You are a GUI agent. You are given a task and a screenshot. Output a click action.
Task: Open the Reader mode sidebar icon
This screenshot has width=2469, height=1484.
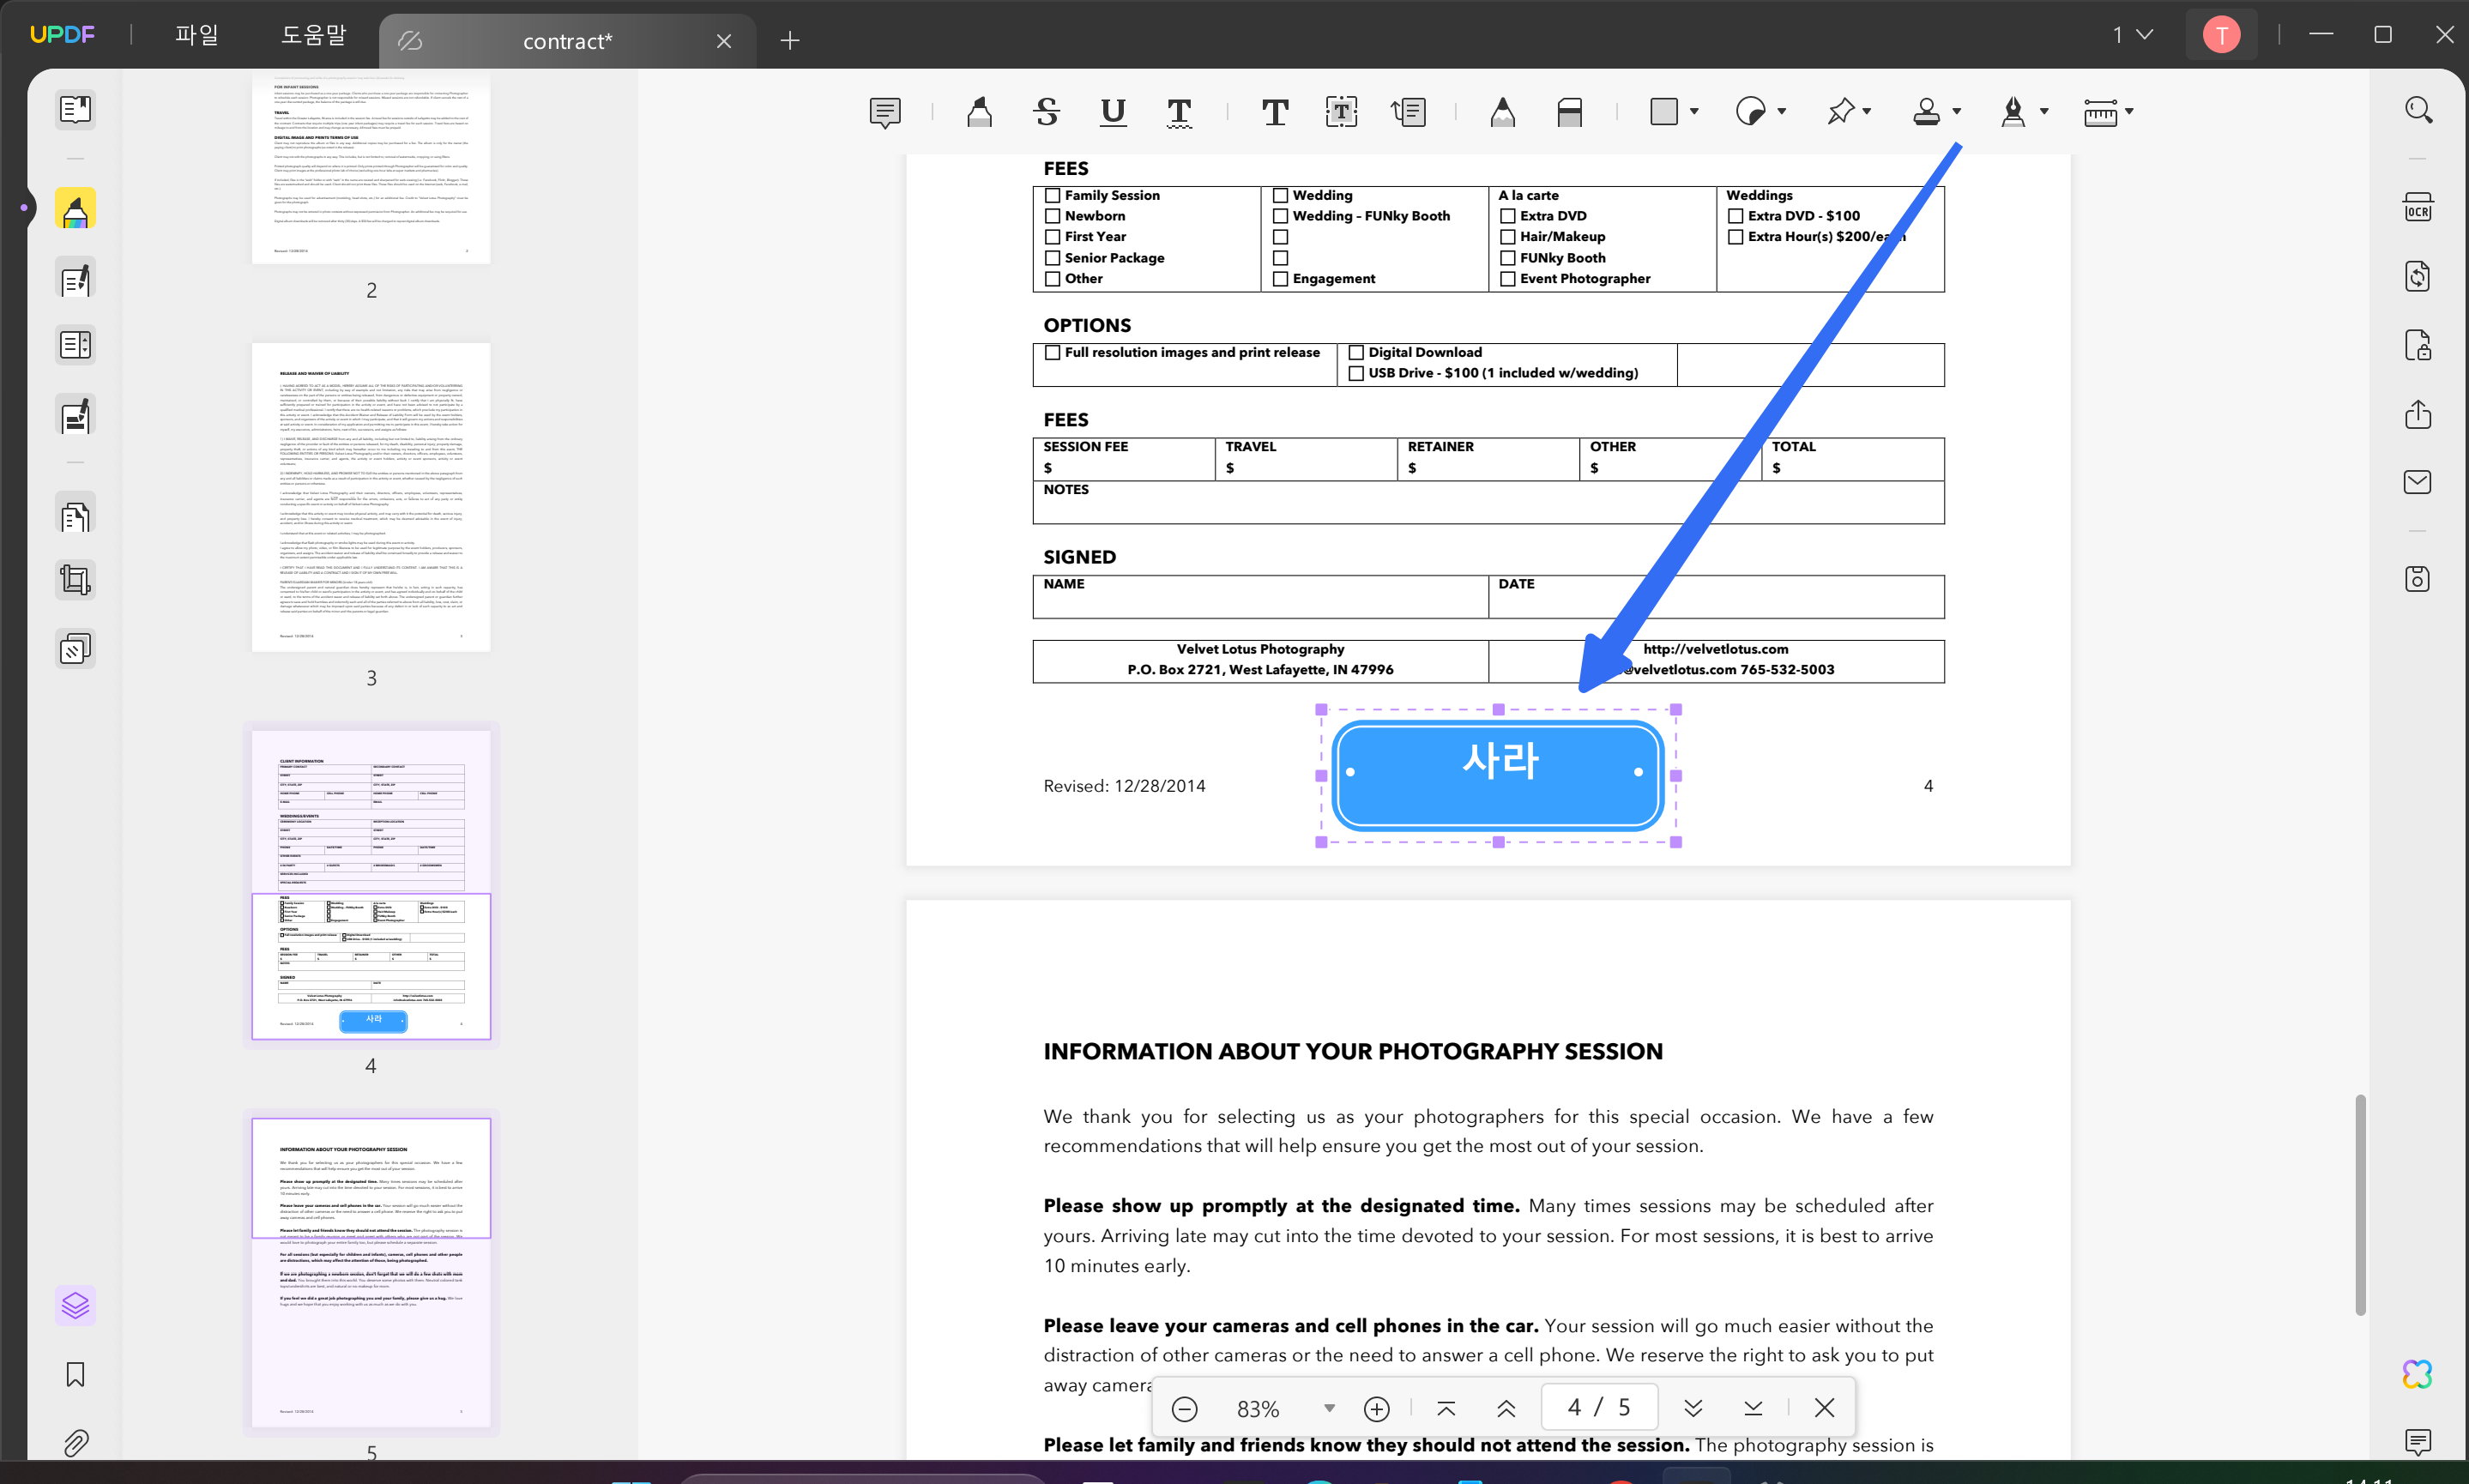pyautogui.click(x=75, y=109)
